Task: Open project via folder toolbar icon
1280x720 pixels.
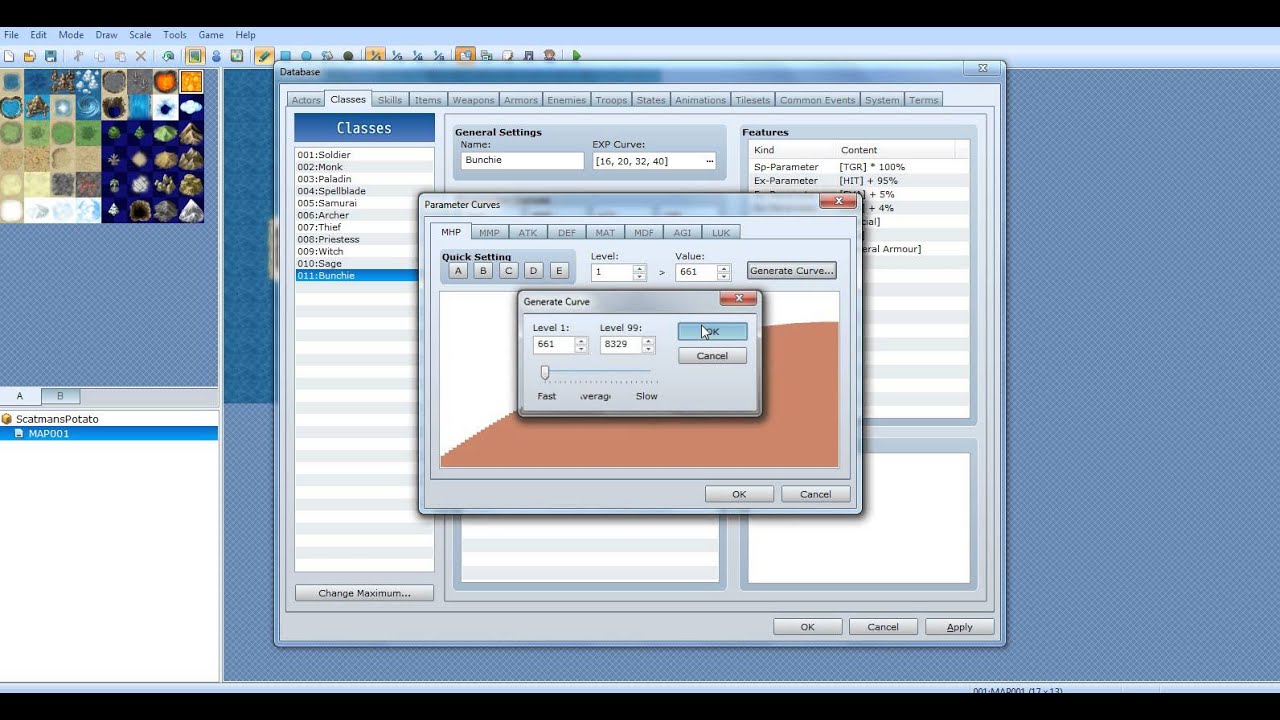Action: click(30, 56)
